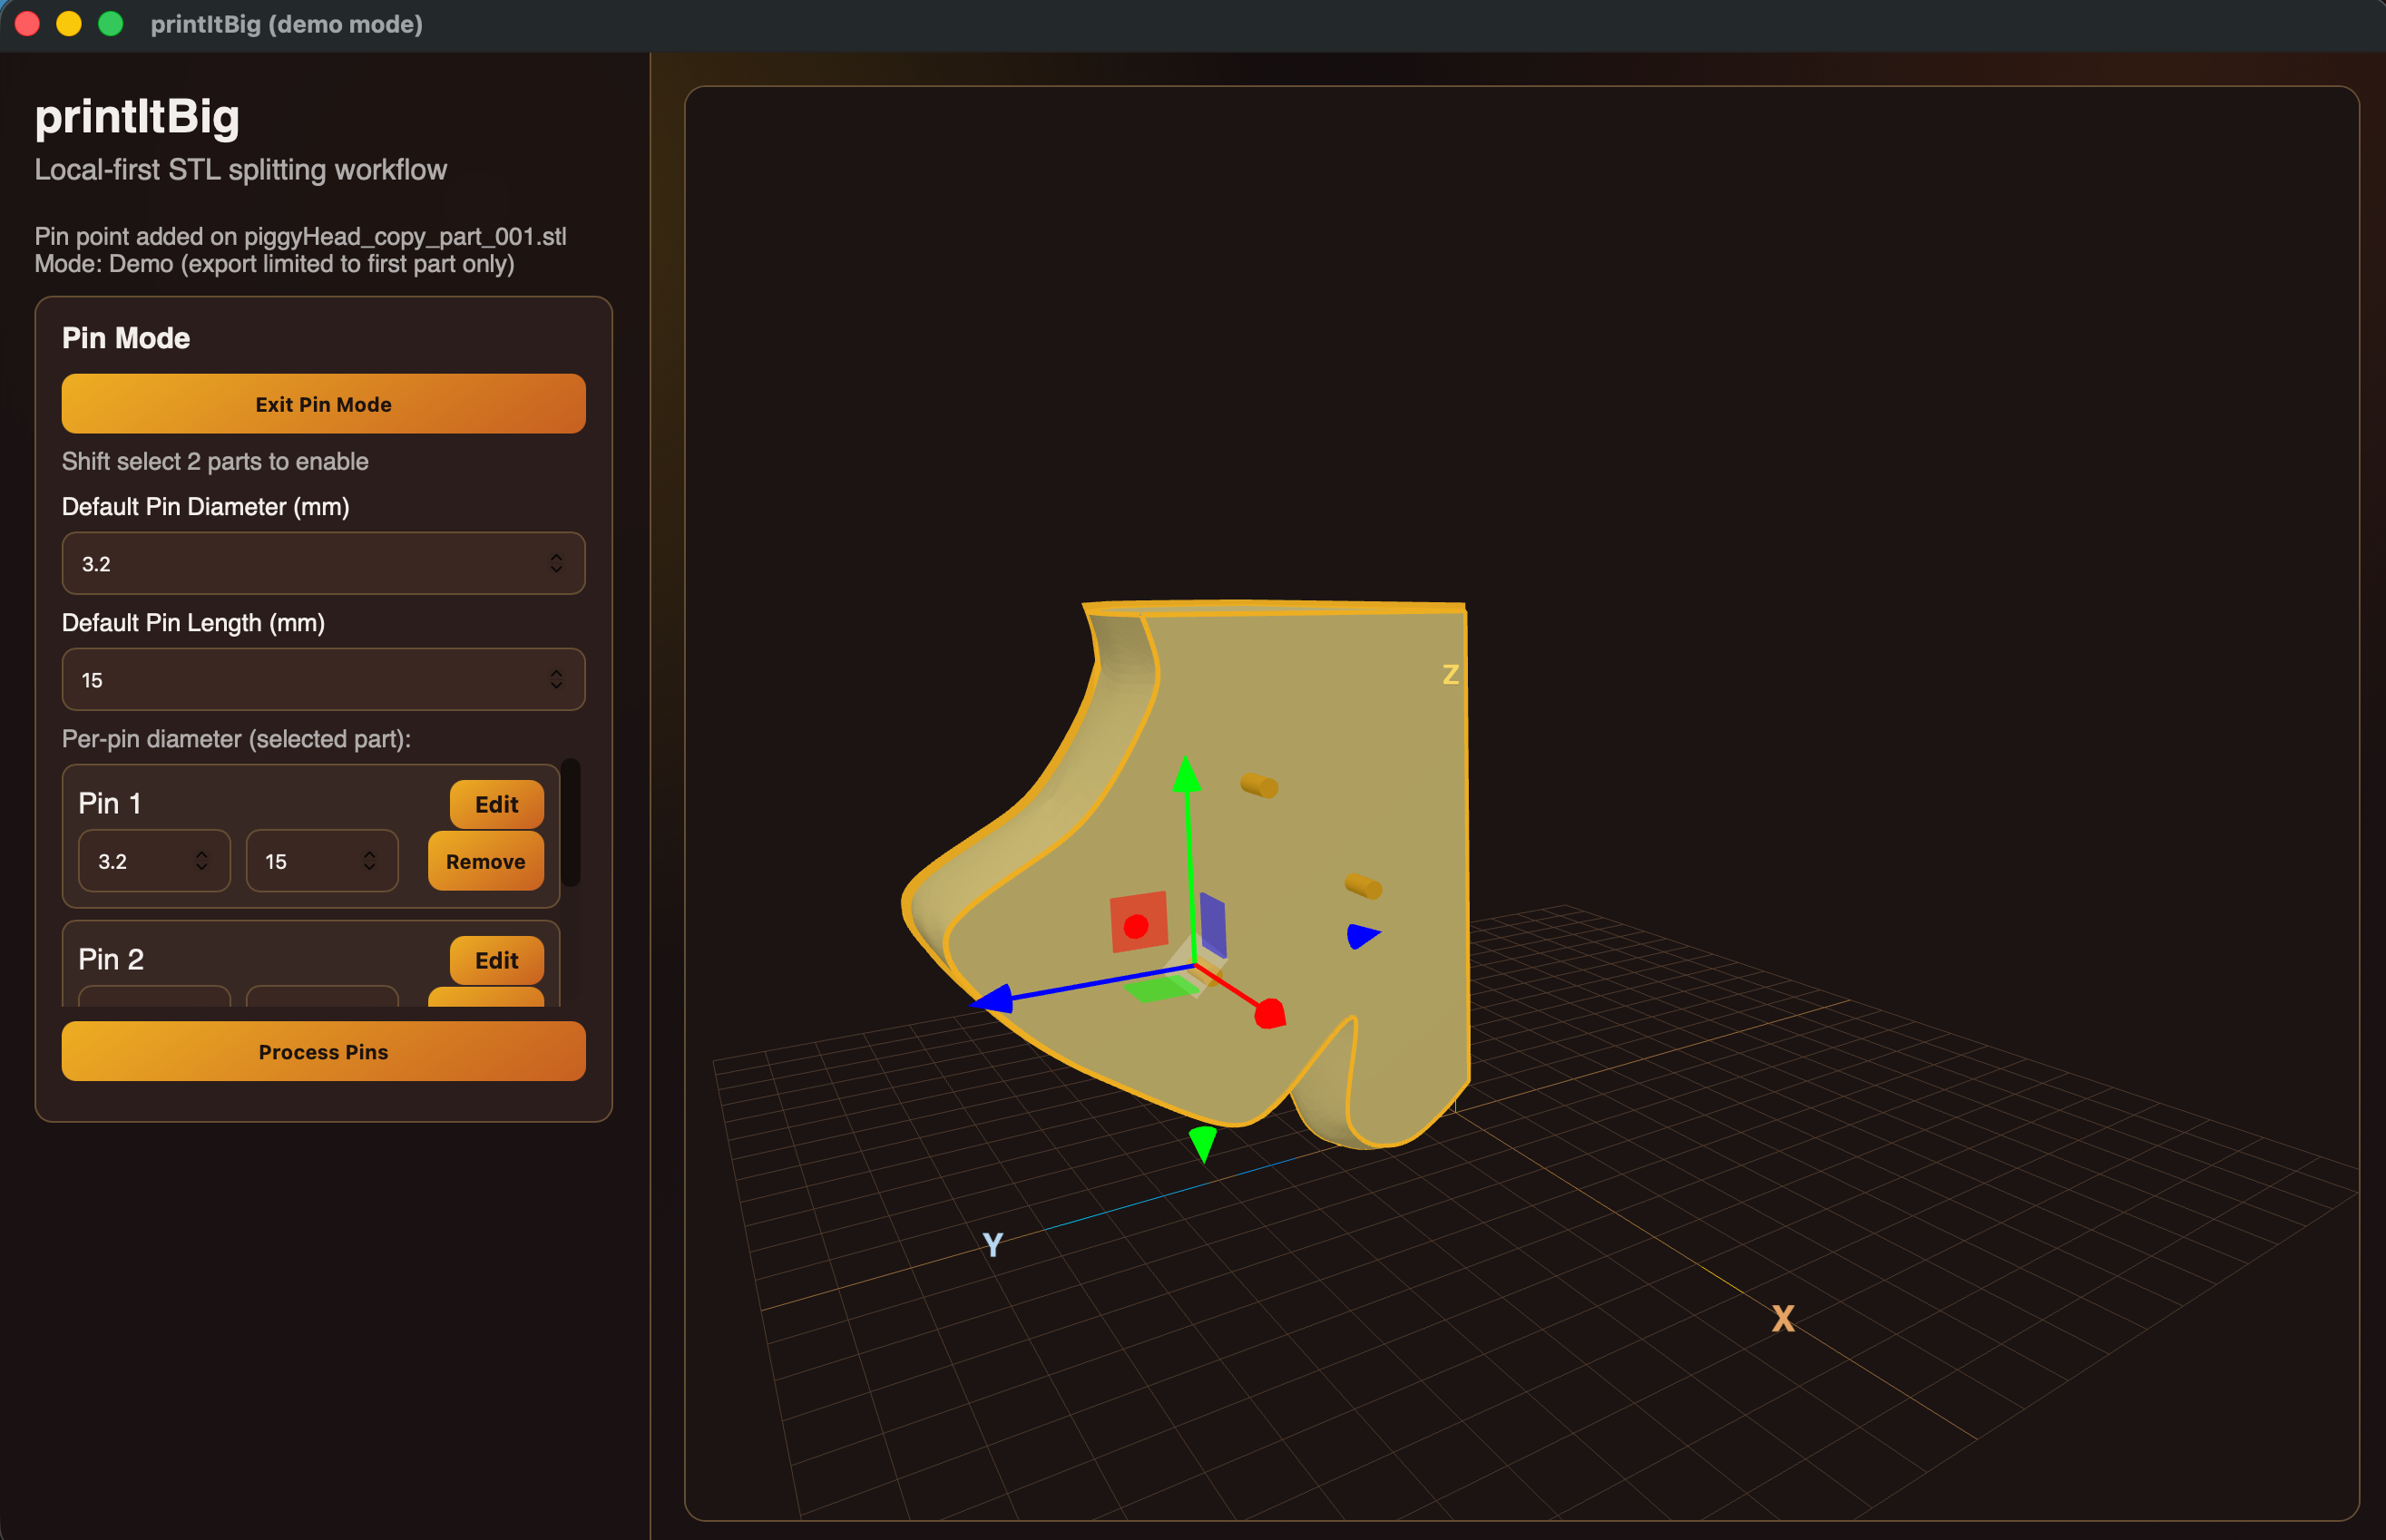Image resolution: width=2386 pixels, height=1540 pixels.
Task: Click the pin list scrollbar thumb
Action: click(571, 822)
